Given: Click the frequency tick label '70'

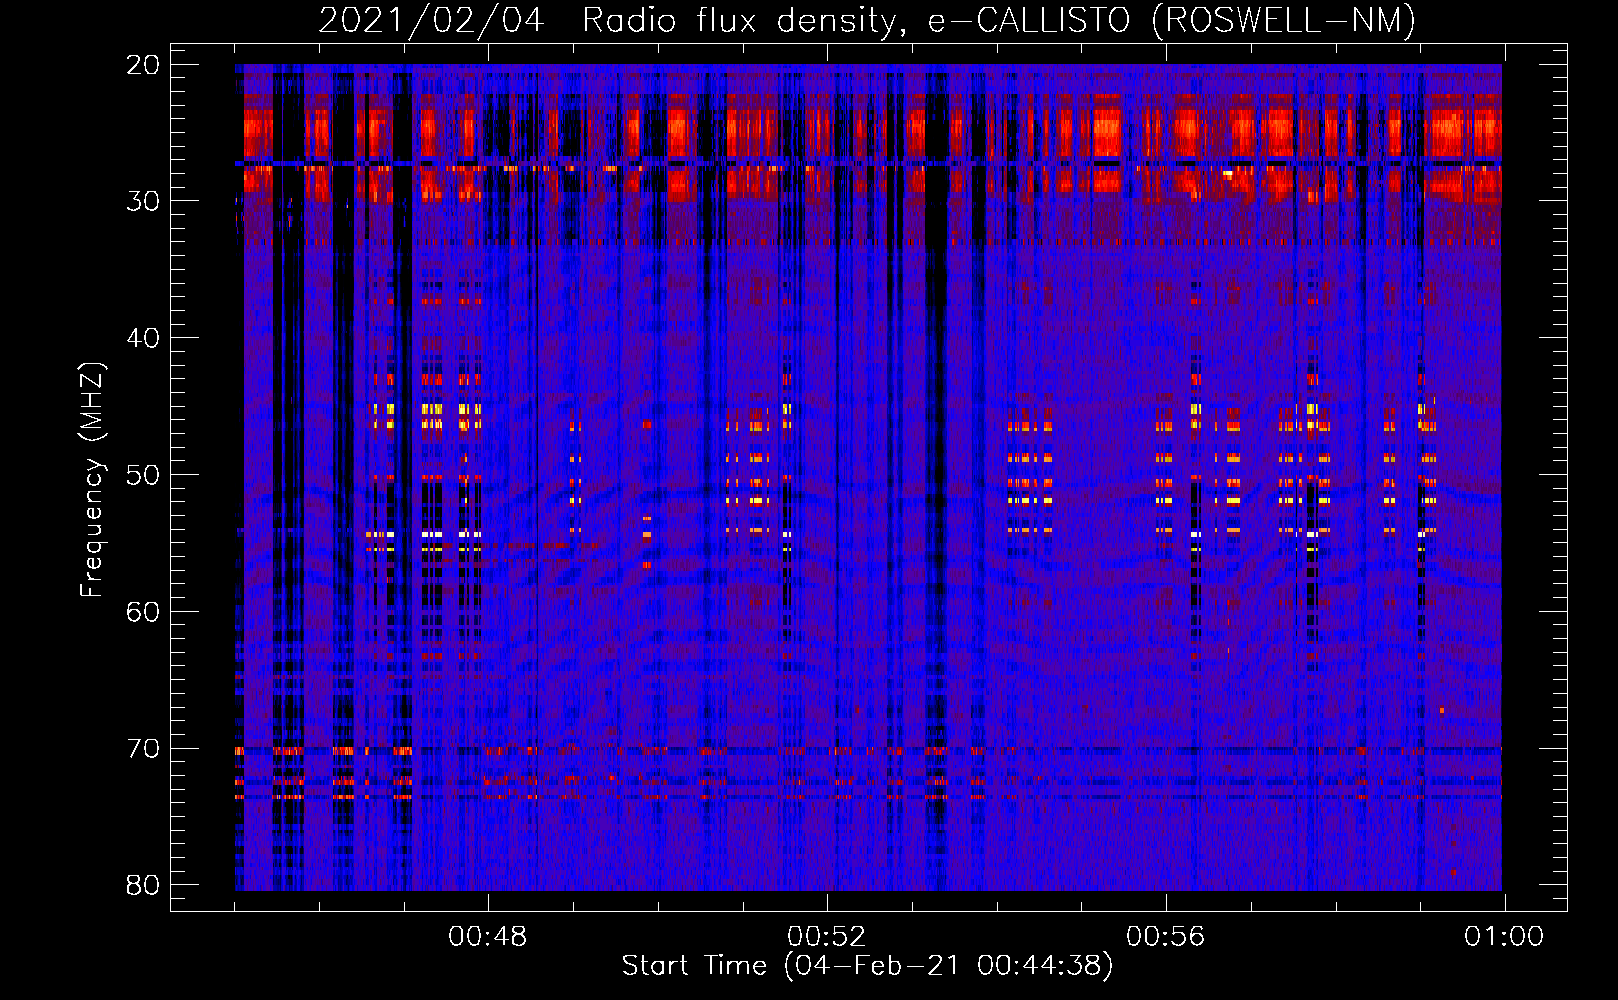Looking at the screenshot, I should pos(143,749).
